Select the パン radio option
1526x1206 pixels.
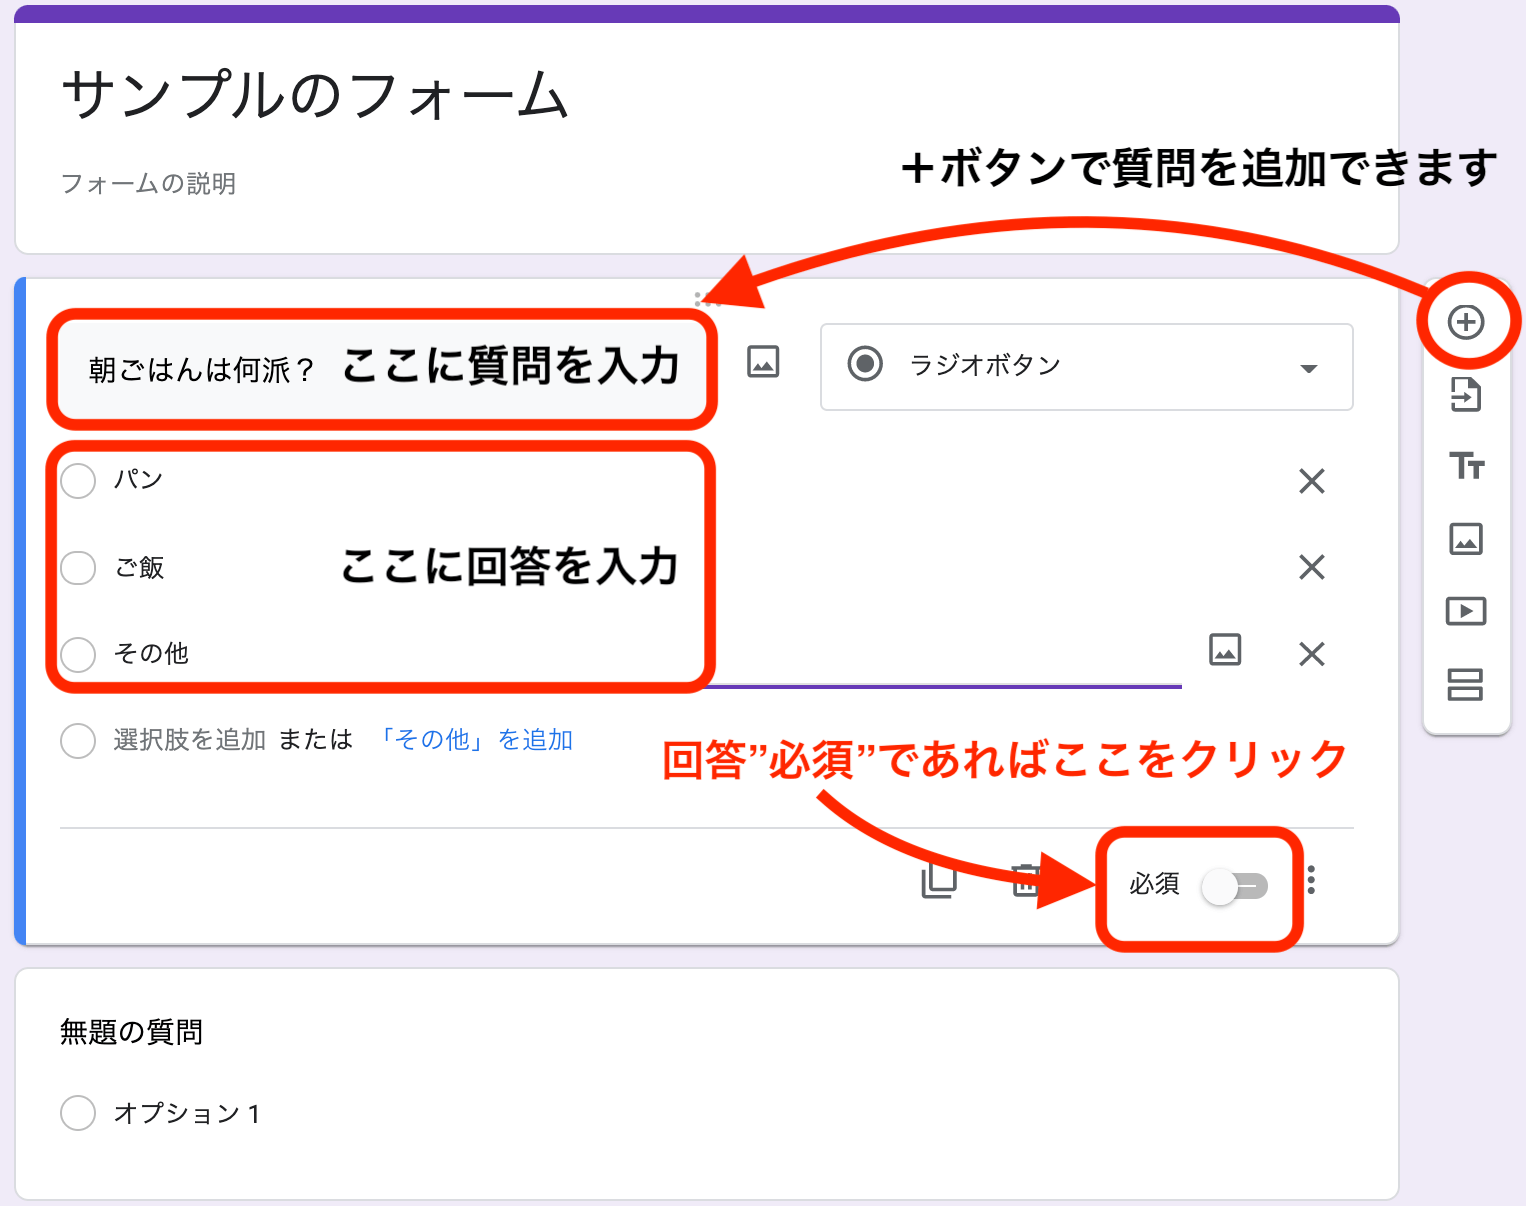tap(77, 480)
